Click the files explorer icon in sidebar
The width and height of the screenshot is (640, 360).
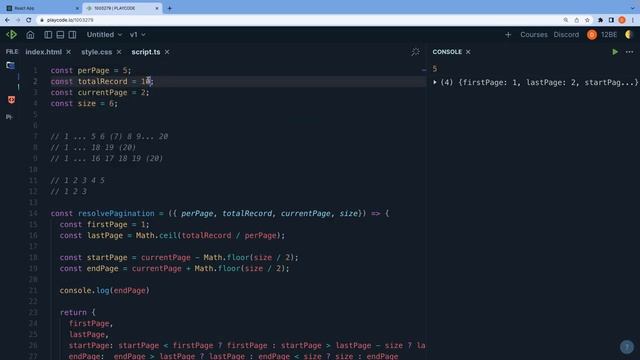click(x=11, y=65)
